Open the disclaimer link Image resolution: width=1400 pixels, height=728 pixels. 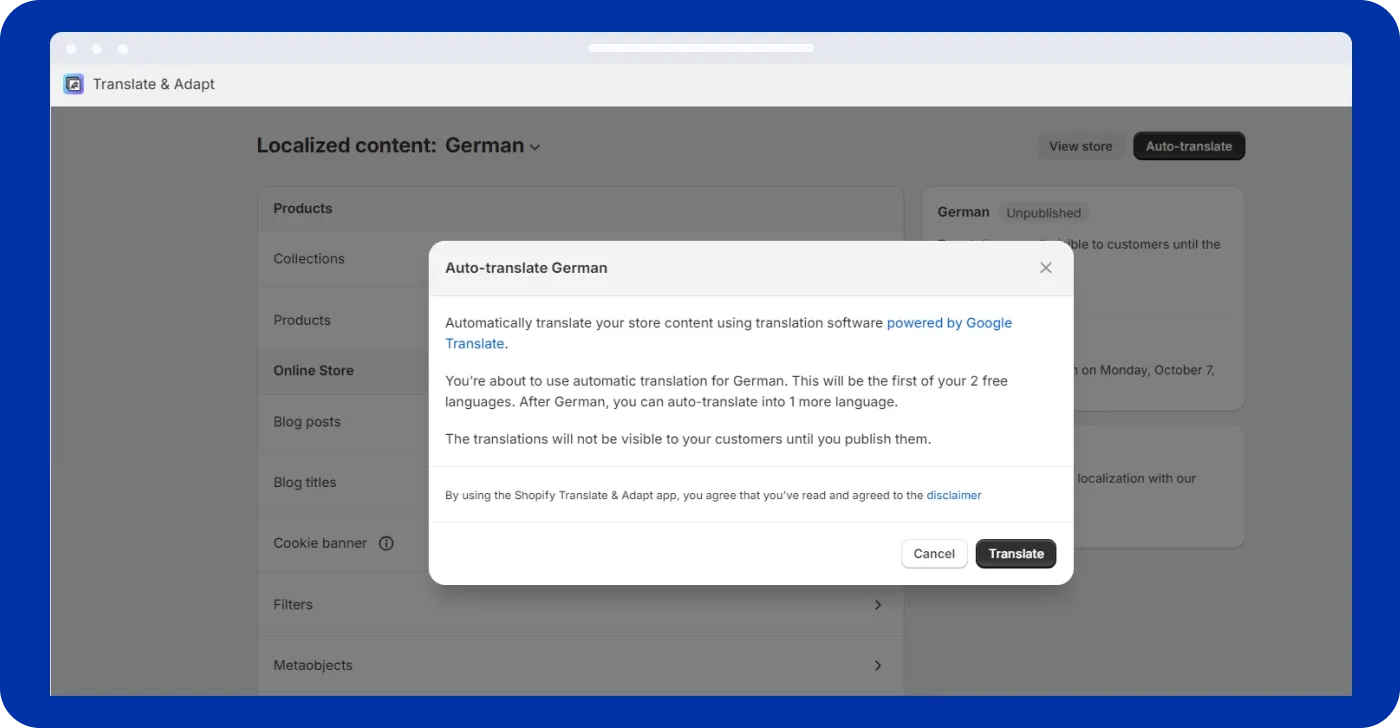point(953,495)
